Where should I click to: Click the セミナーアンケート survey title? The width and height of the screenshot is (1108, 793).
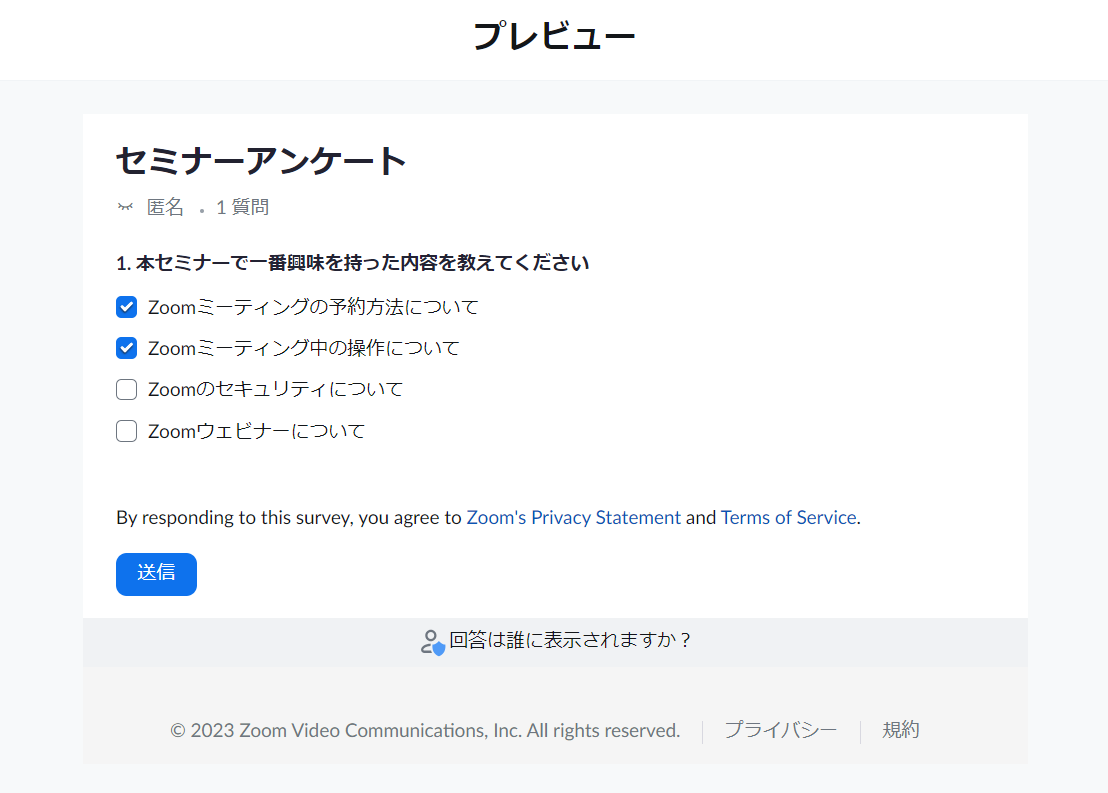coord(261,160)
